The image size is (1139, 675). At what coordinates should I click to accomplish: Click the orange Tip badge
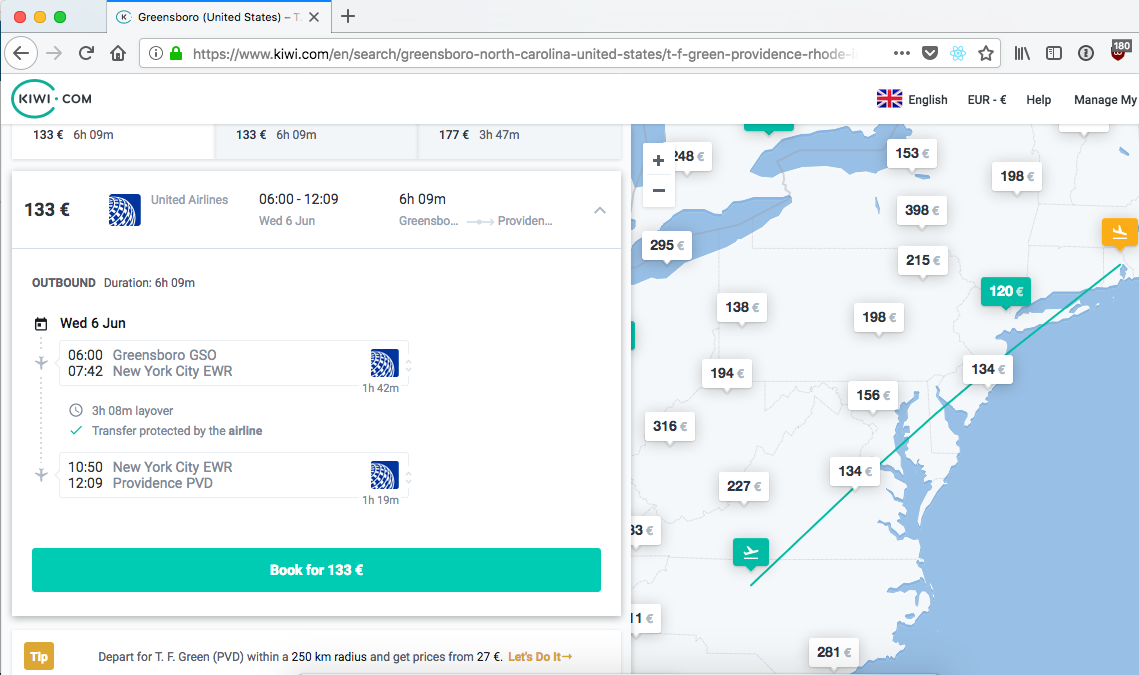(38, 657)
